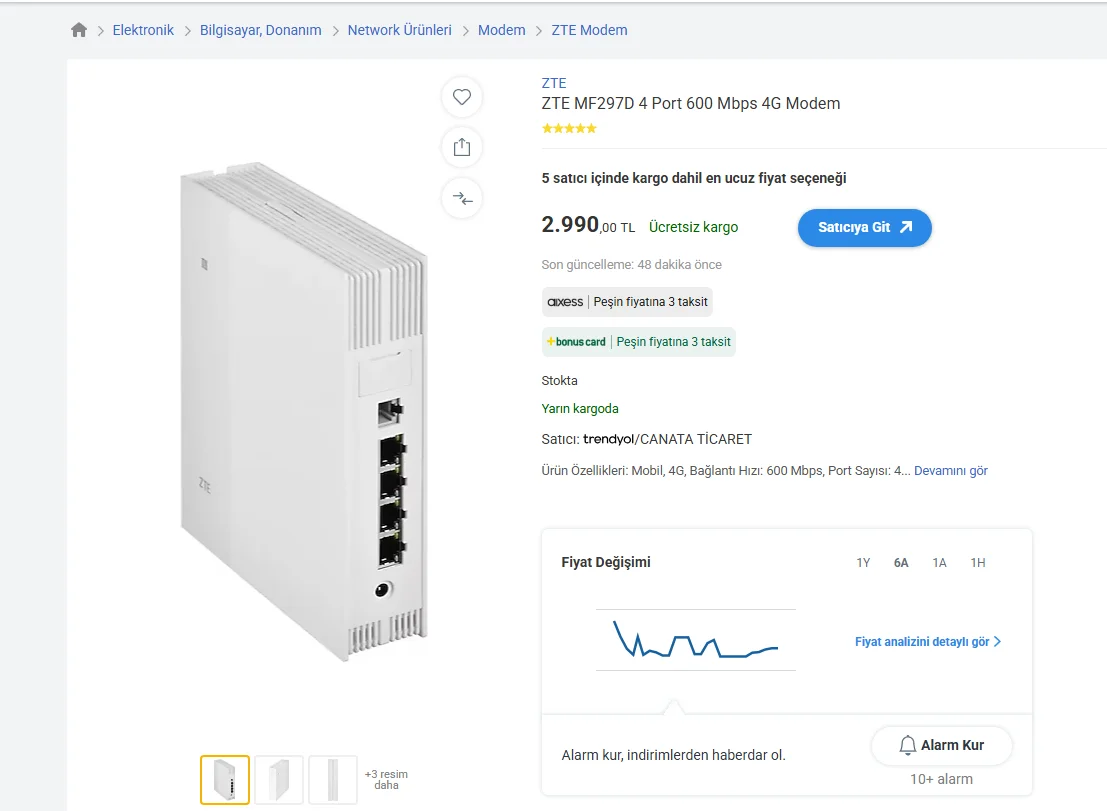
Task: Switch price chart to 1H range
Action: coord(977,563)
